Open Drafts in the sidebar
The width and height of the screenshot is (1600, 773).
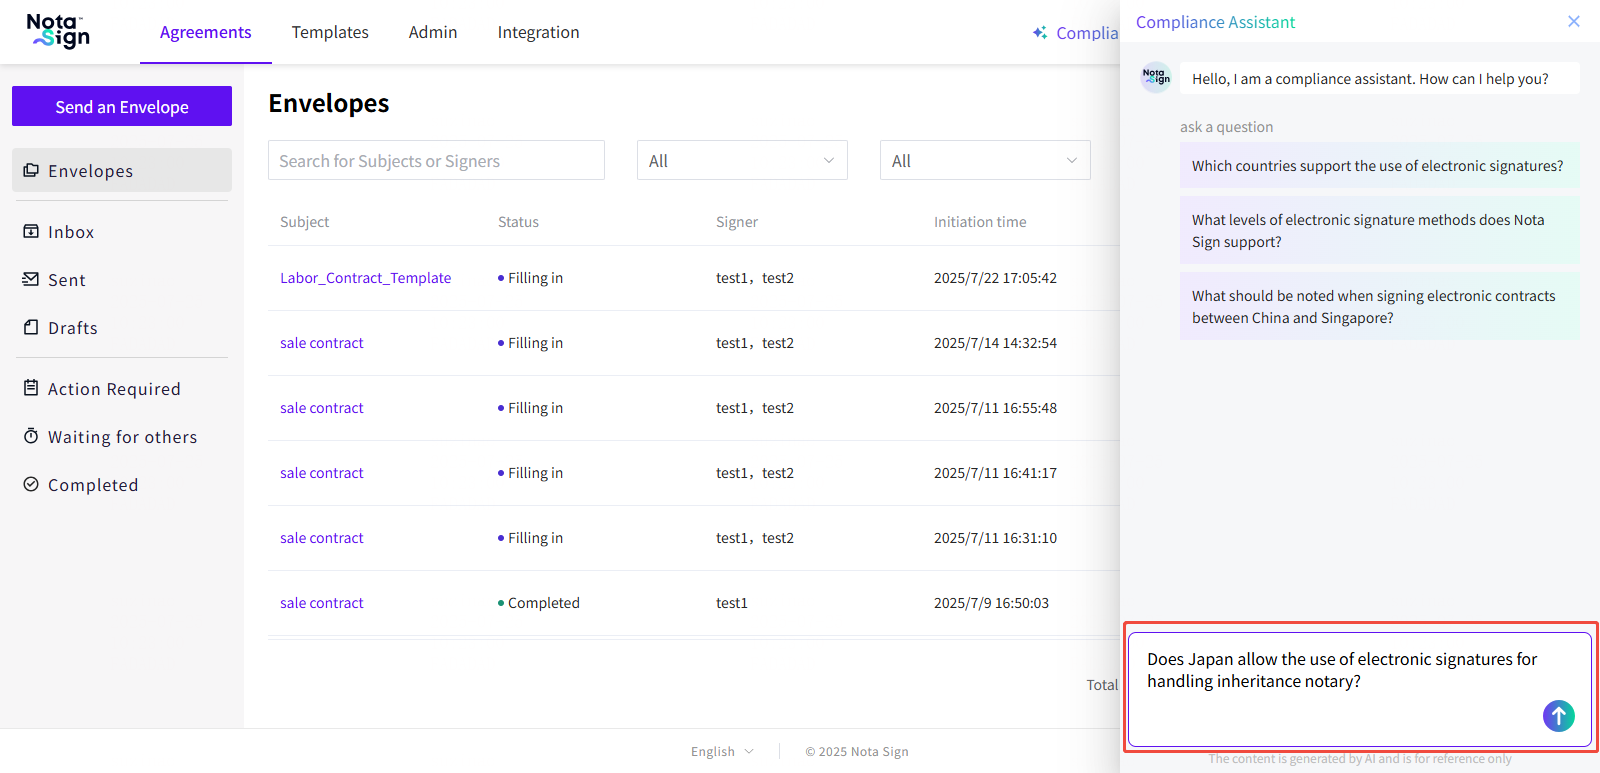click(72, 328)
